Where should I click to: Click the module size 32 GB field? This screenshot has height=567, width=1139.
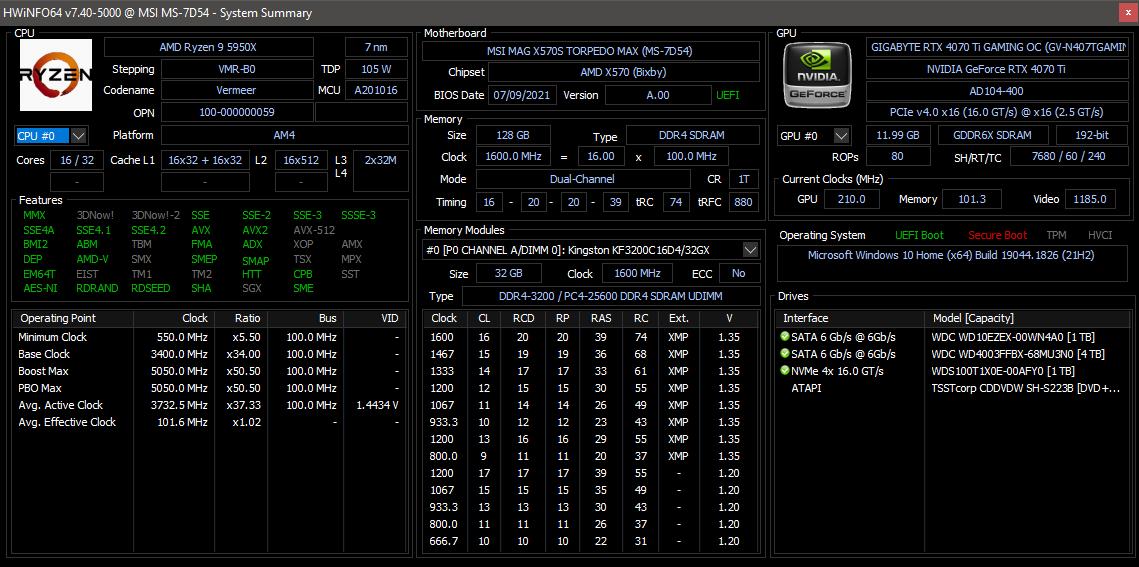508,274
